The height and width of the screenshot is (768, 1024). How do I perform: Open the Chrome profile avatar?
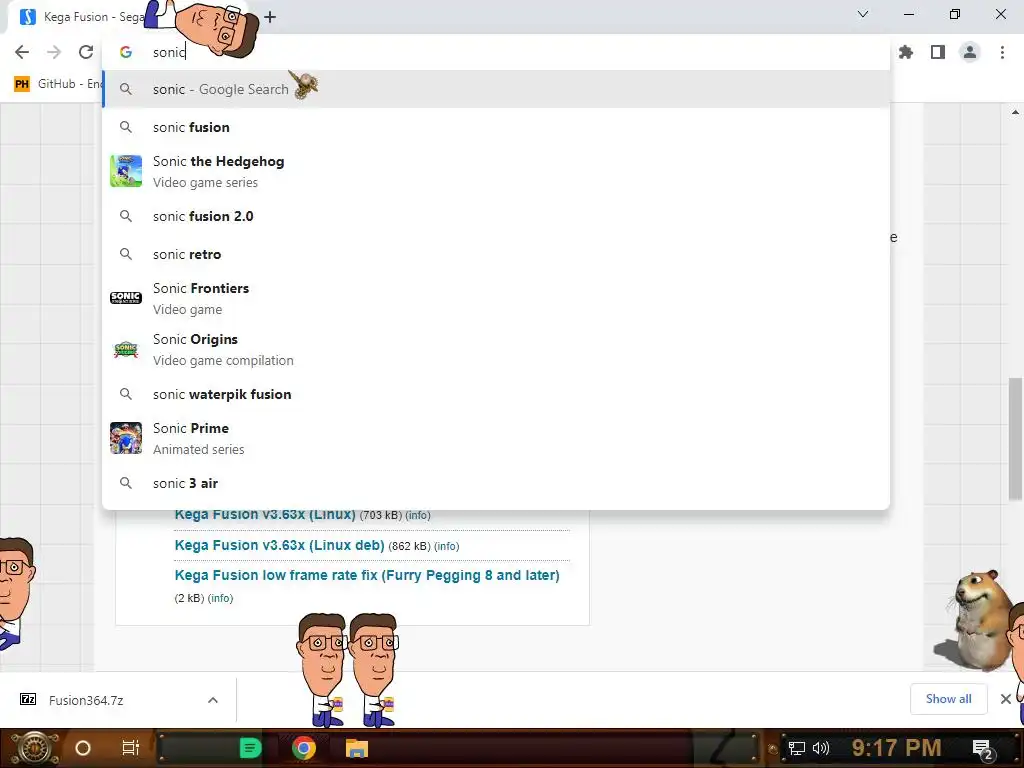tap(970, 52)
